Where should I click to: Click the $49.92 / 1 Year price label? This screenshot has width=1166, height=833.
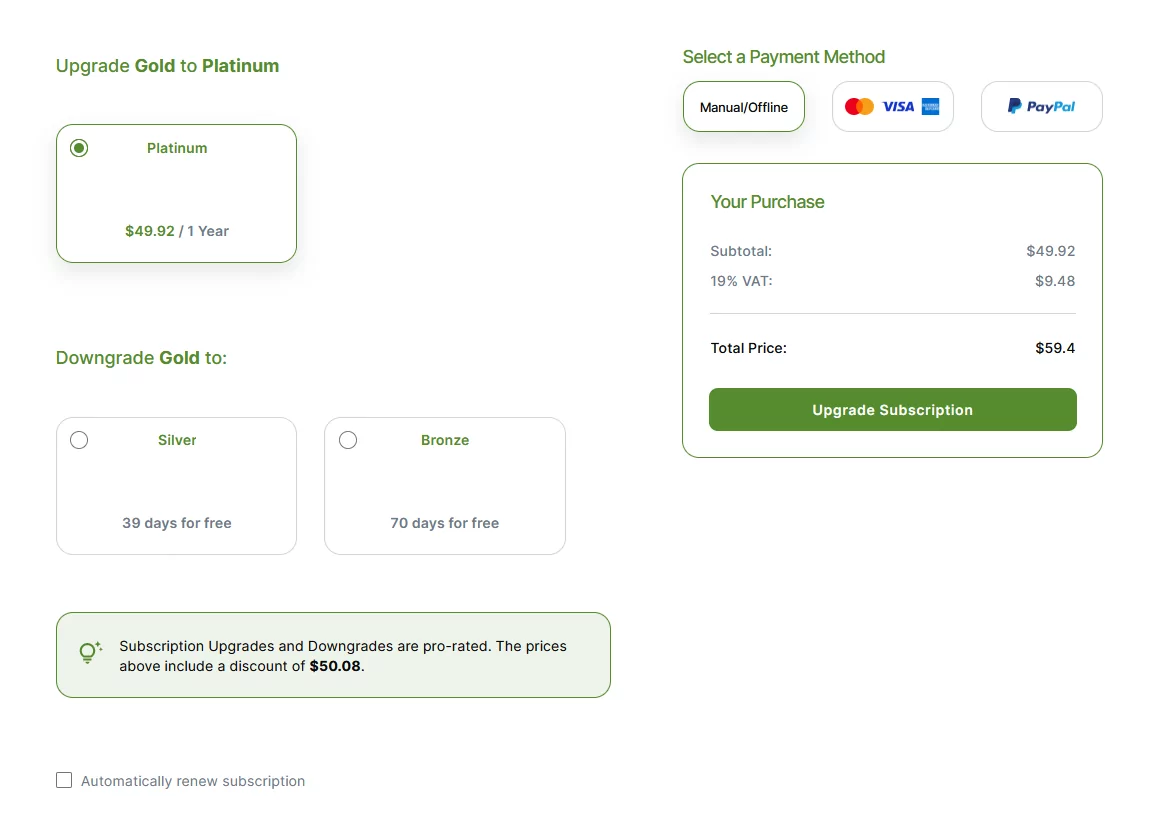pos(177,231)
